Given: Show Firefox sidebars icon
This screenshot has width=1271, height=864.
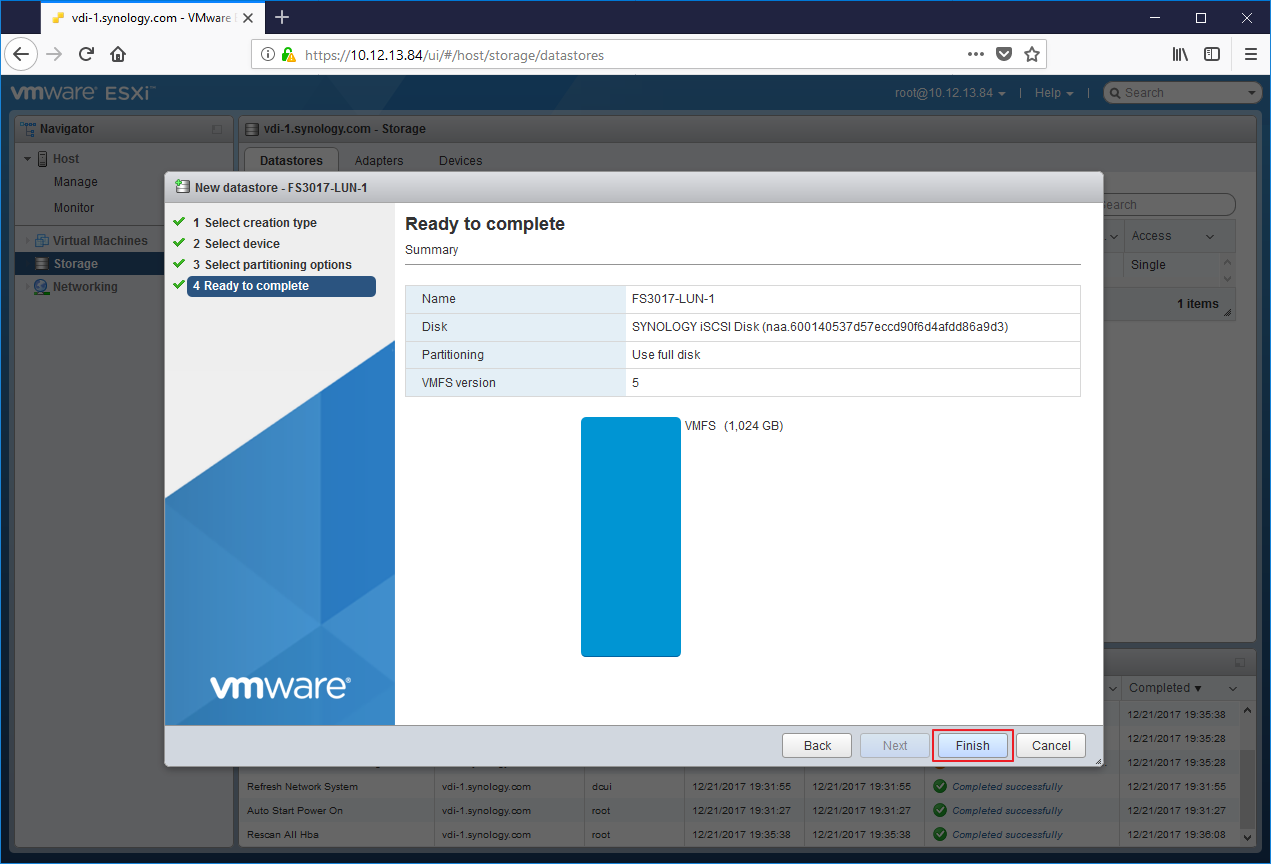Looking at the screenshot, I should tap(1212, 54).
